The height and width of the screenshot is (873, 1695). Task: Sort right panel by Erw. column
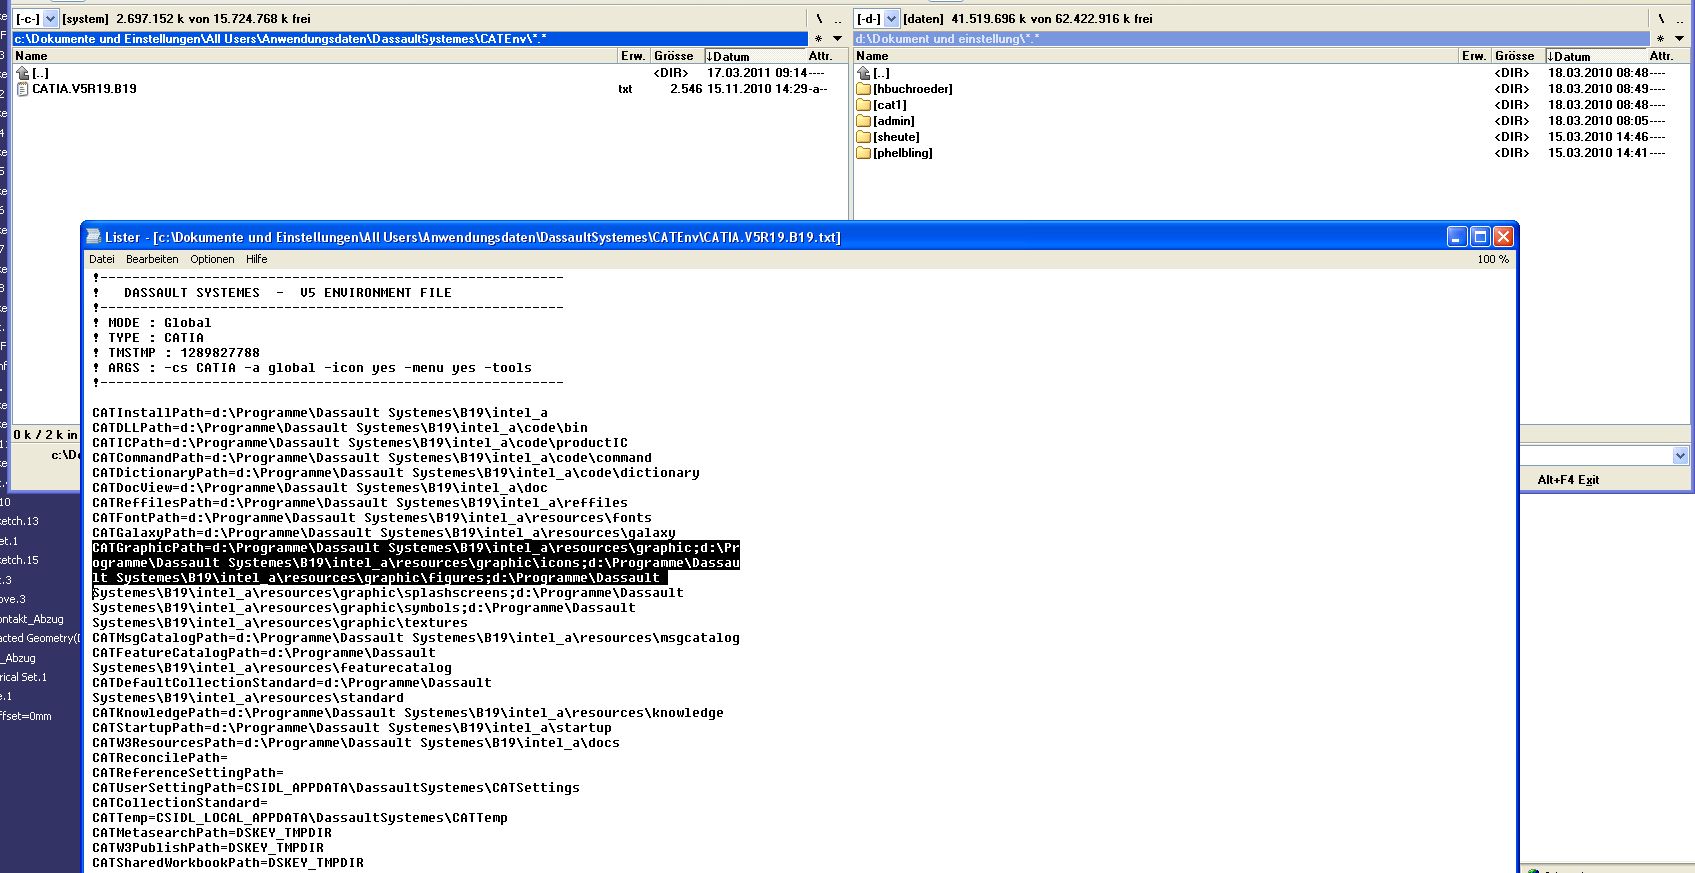tap(1474, 56)
